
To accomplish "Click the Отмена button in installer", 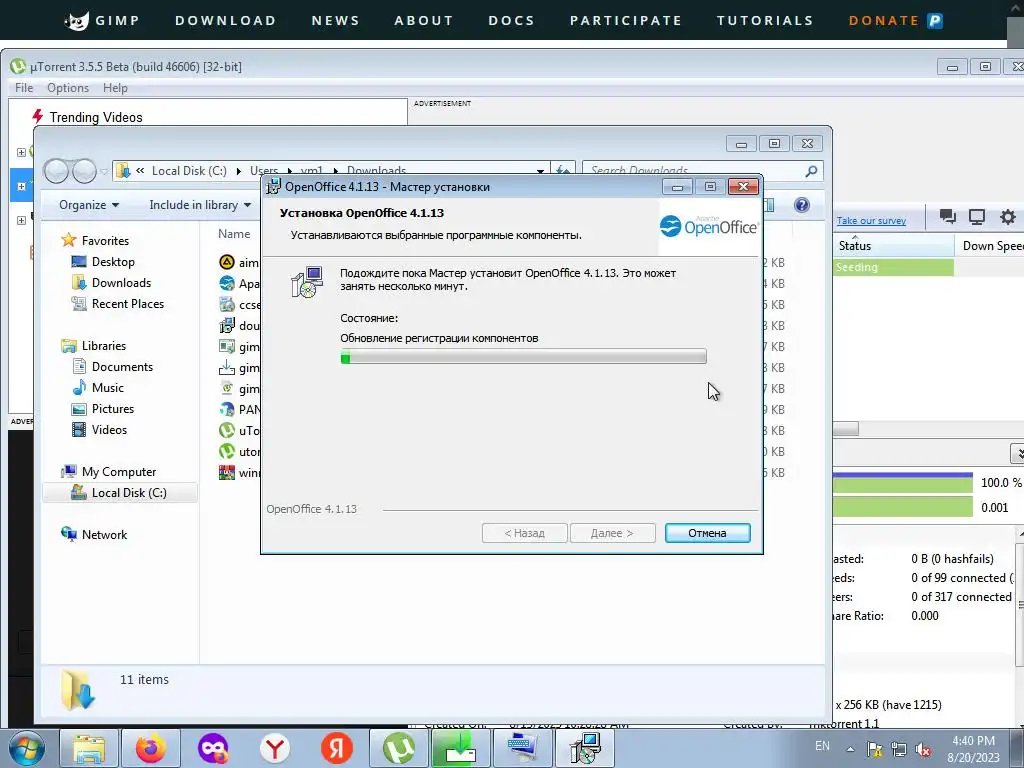I will coord(707,533).
